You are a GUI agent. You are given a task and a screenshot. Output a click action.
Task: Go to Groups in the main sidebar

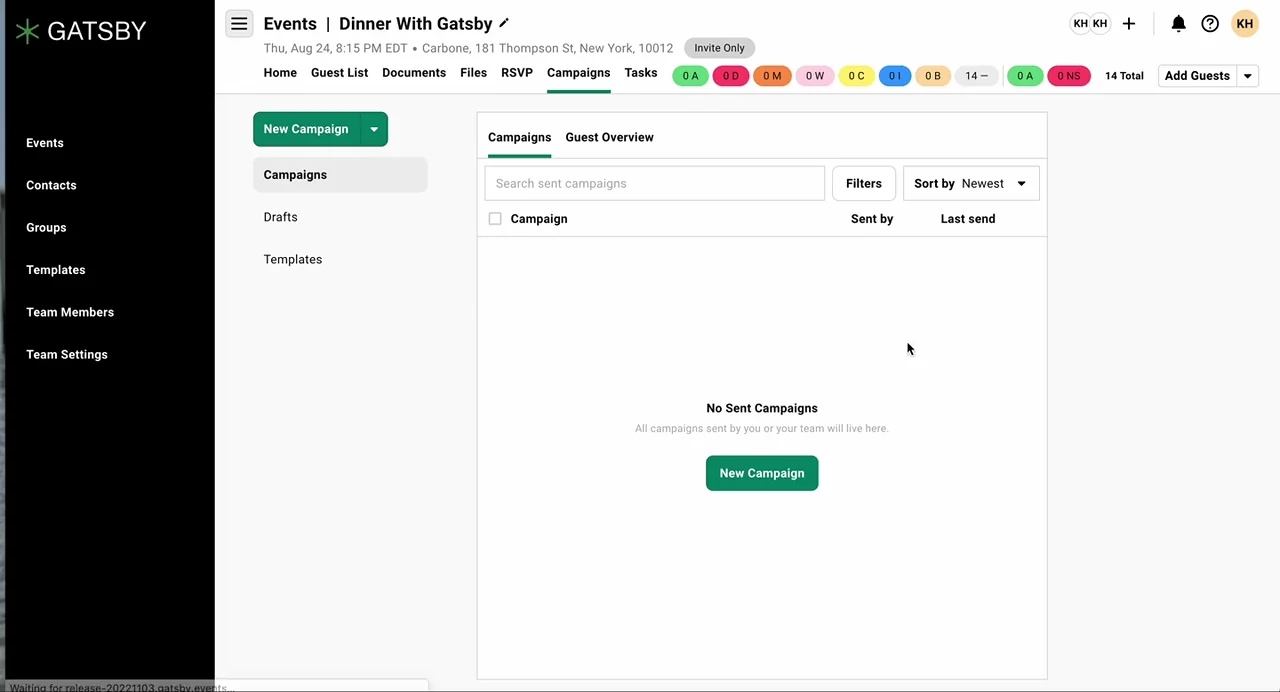(46, 227)
